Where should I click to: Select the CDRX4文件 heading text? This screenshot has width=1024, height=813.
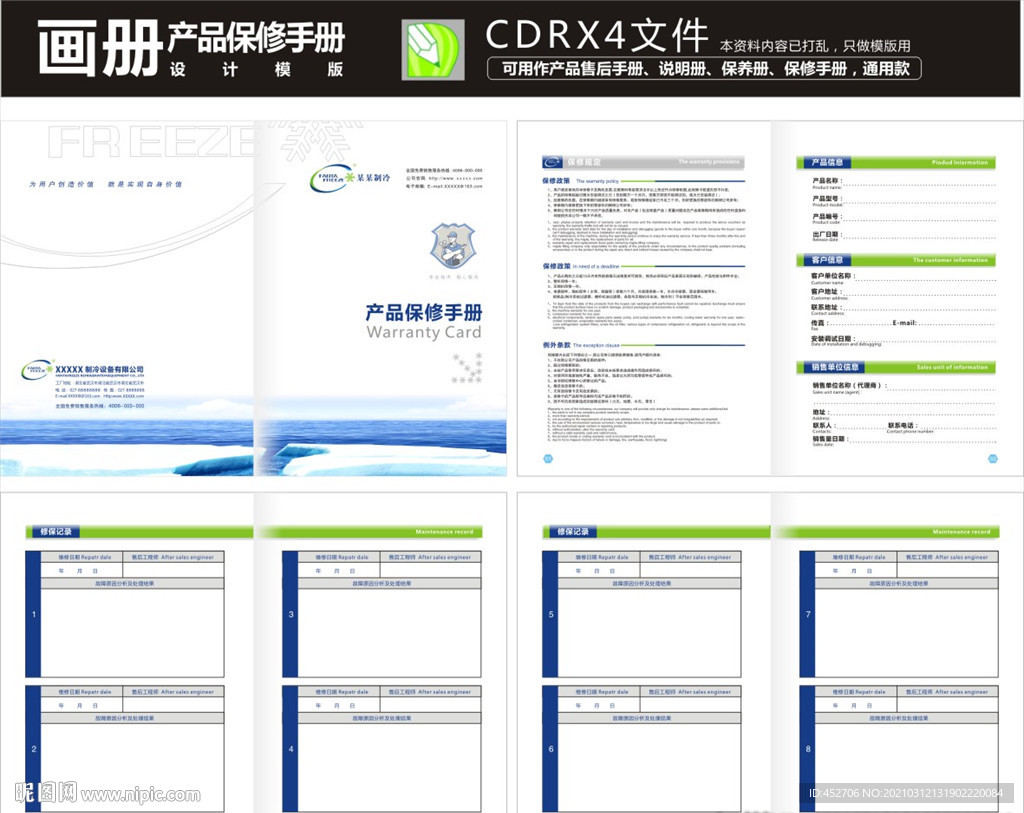(x=596, y=35)
